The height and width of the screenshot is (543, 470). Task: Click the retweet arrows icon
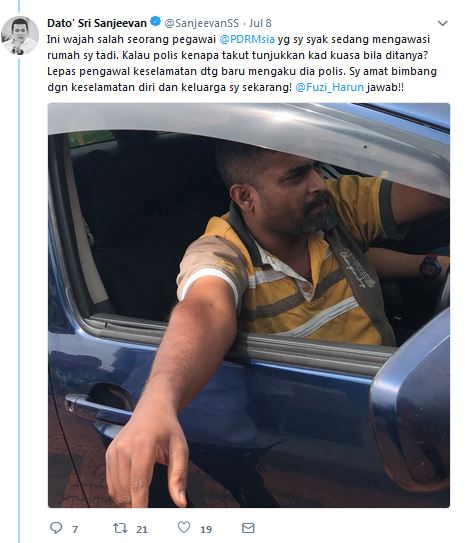tap(120, 528)
